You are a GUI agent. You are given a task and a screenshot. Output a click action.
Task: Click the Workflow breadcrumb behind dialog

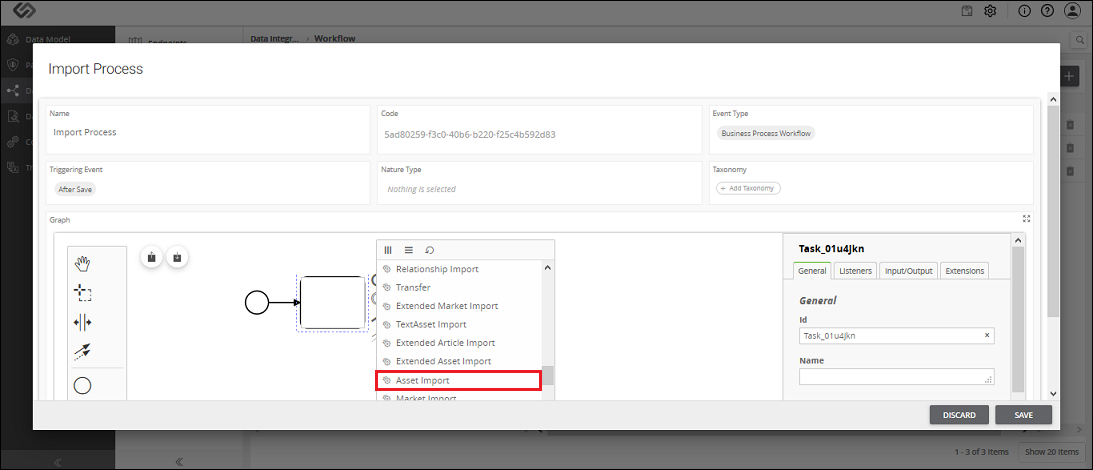tap(335, 38)
